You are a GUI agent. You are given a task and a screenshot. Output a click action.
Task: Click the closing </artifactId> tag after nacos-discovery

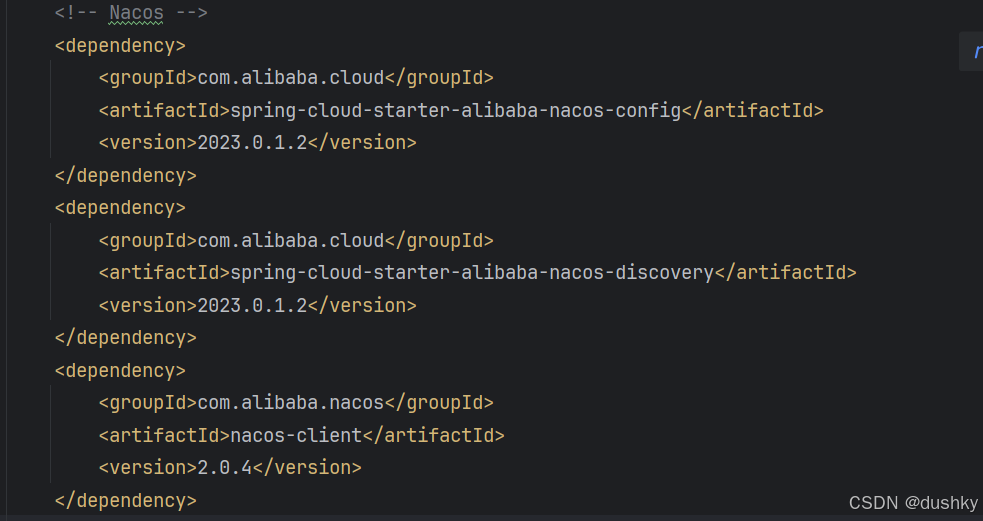[x=786, y=273]
